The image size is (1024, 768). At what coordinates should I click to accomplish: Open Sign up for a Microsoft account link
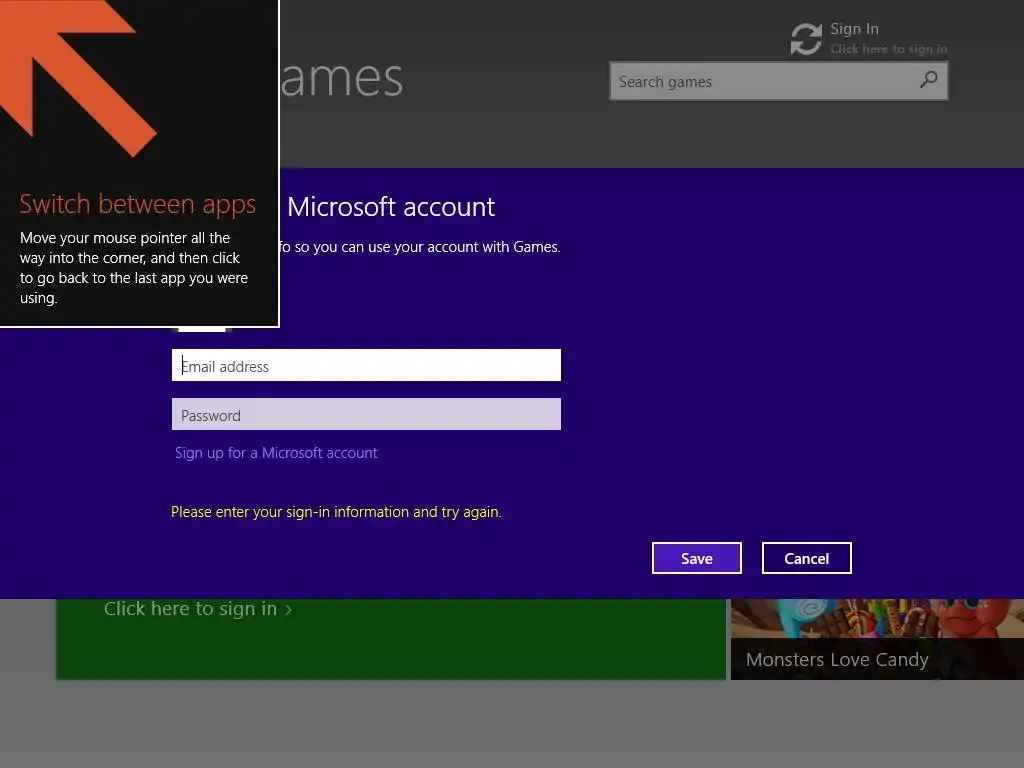pyautogui.click(x=276, y=453)
